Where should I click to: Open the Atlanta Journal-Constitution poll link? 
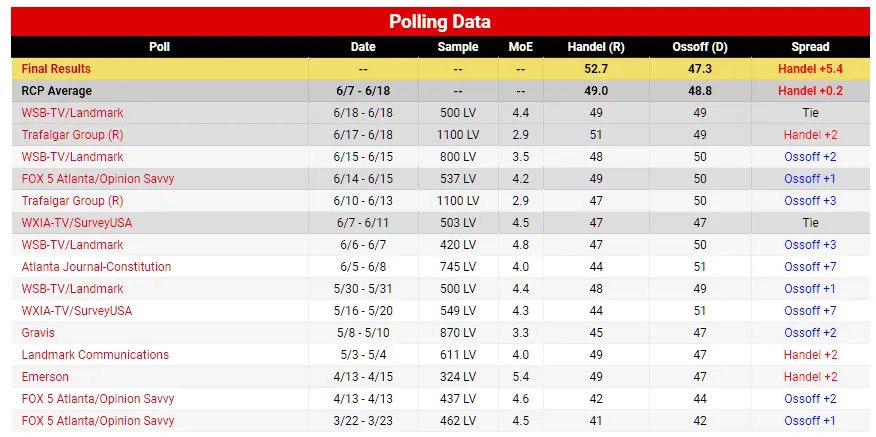[96, 267]
